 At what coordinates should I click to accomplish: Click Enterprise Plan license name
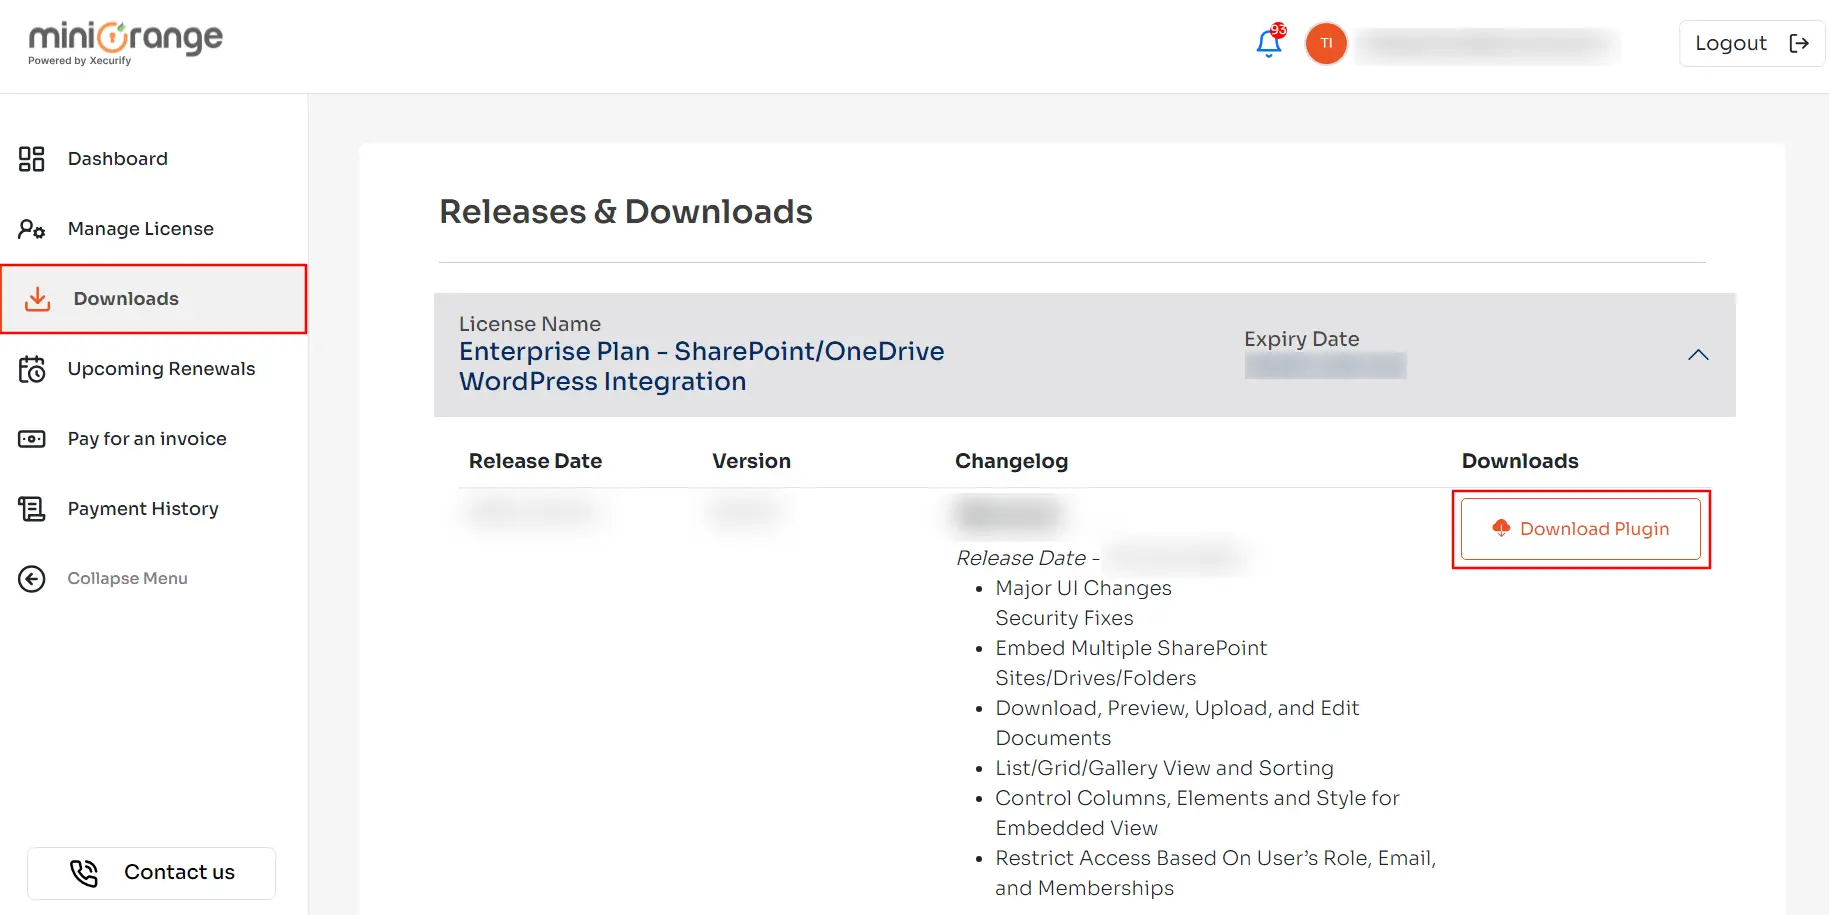click(702, 366)
